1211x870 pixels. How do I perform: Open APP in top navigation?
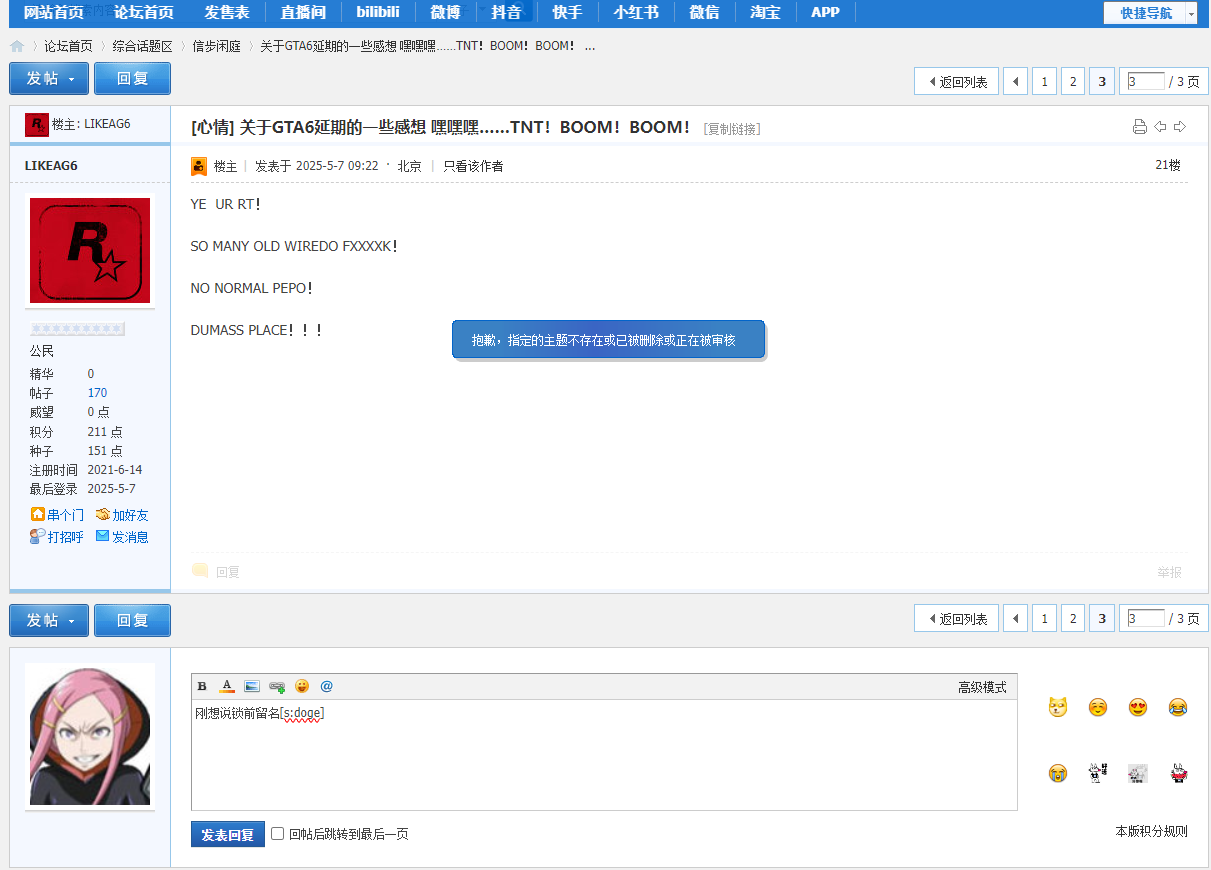(x=826, y=12)
